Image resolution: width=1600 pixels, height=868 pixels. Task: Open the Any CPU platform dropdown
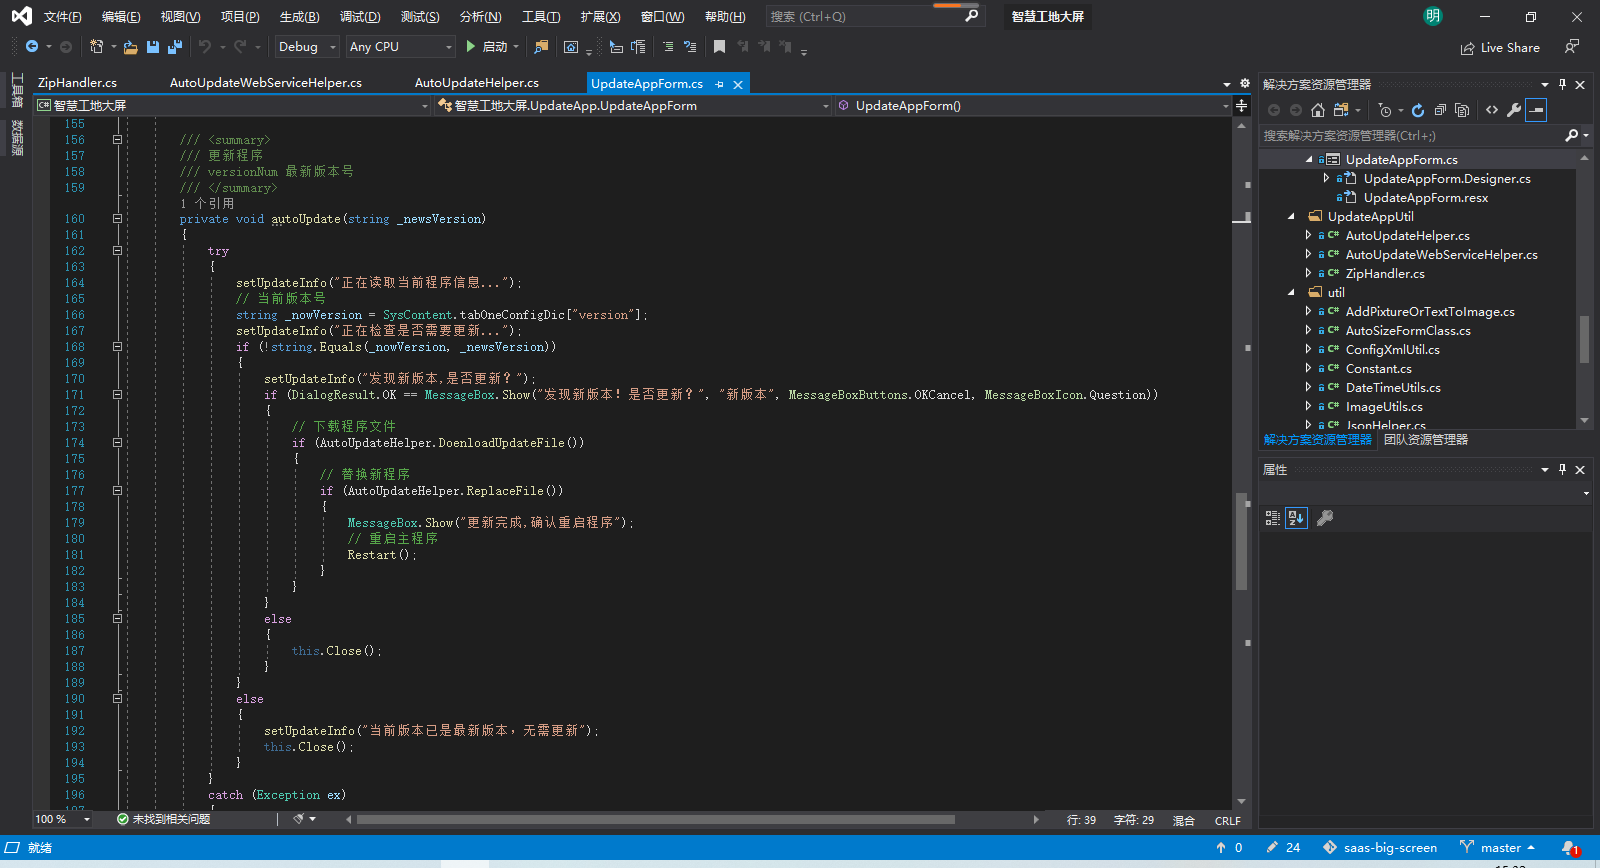click(x=401, y=47)
